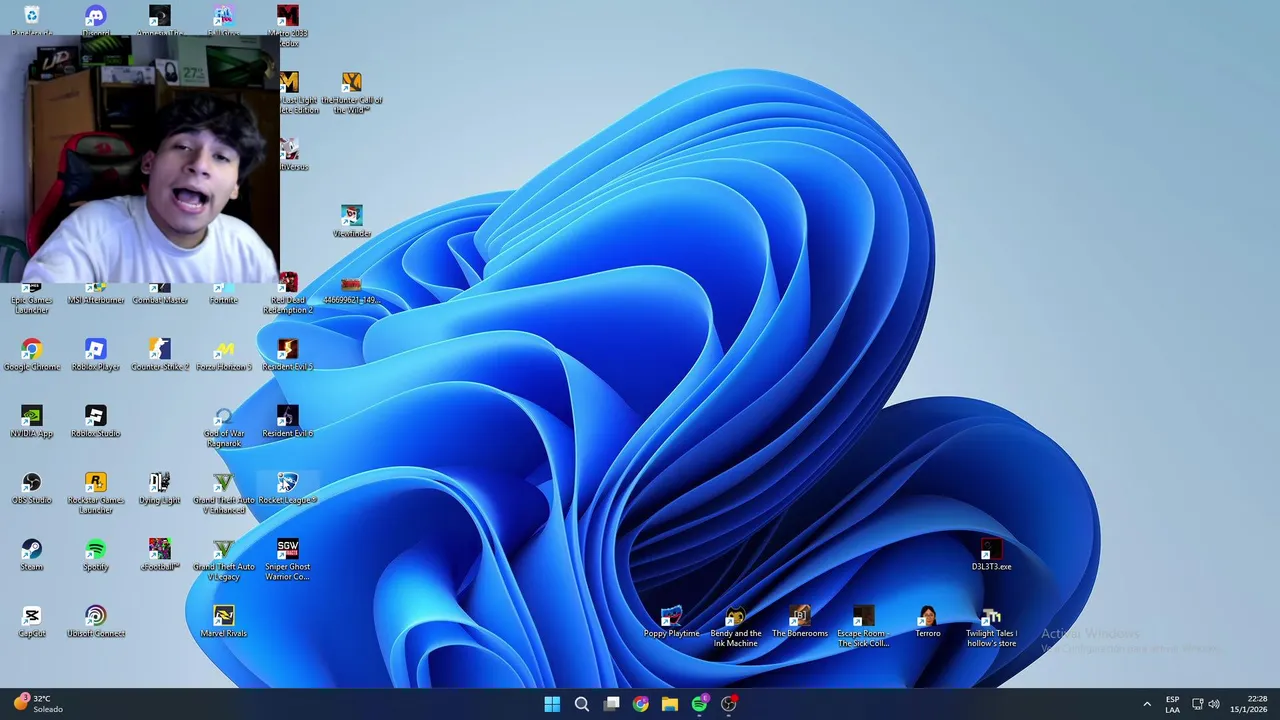
Task: Open the Metro 2033 Redux shortcut
Action: 288,25
